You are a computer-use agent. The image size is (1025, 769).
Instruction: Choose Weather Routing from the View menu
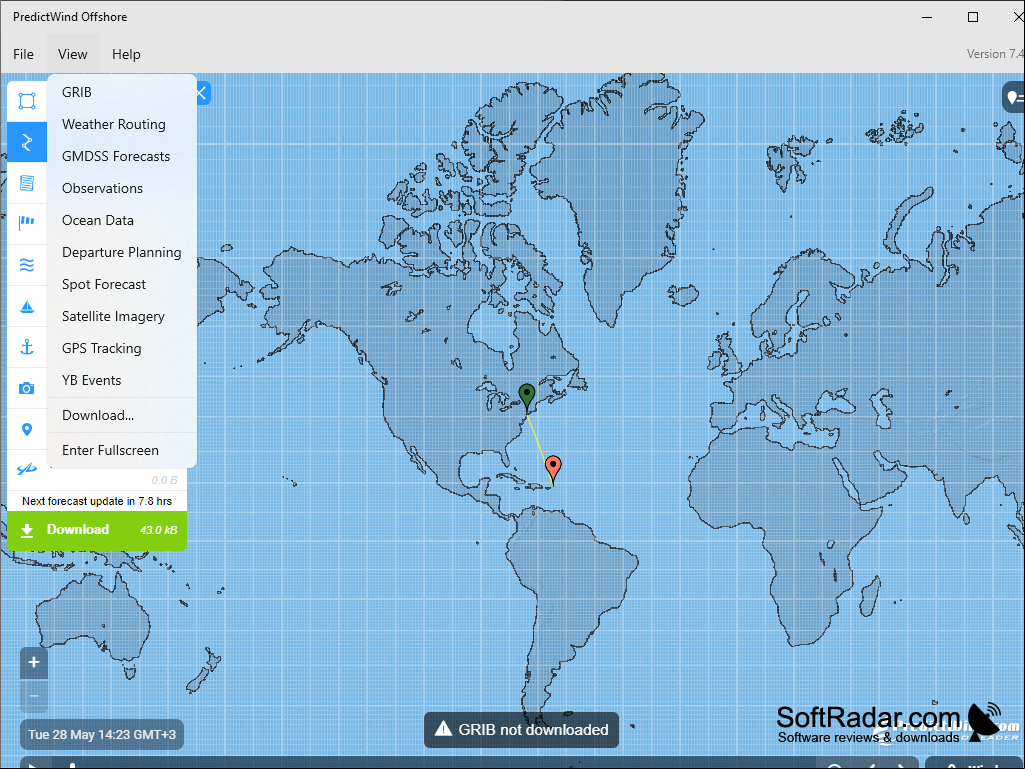click(122, 124)
